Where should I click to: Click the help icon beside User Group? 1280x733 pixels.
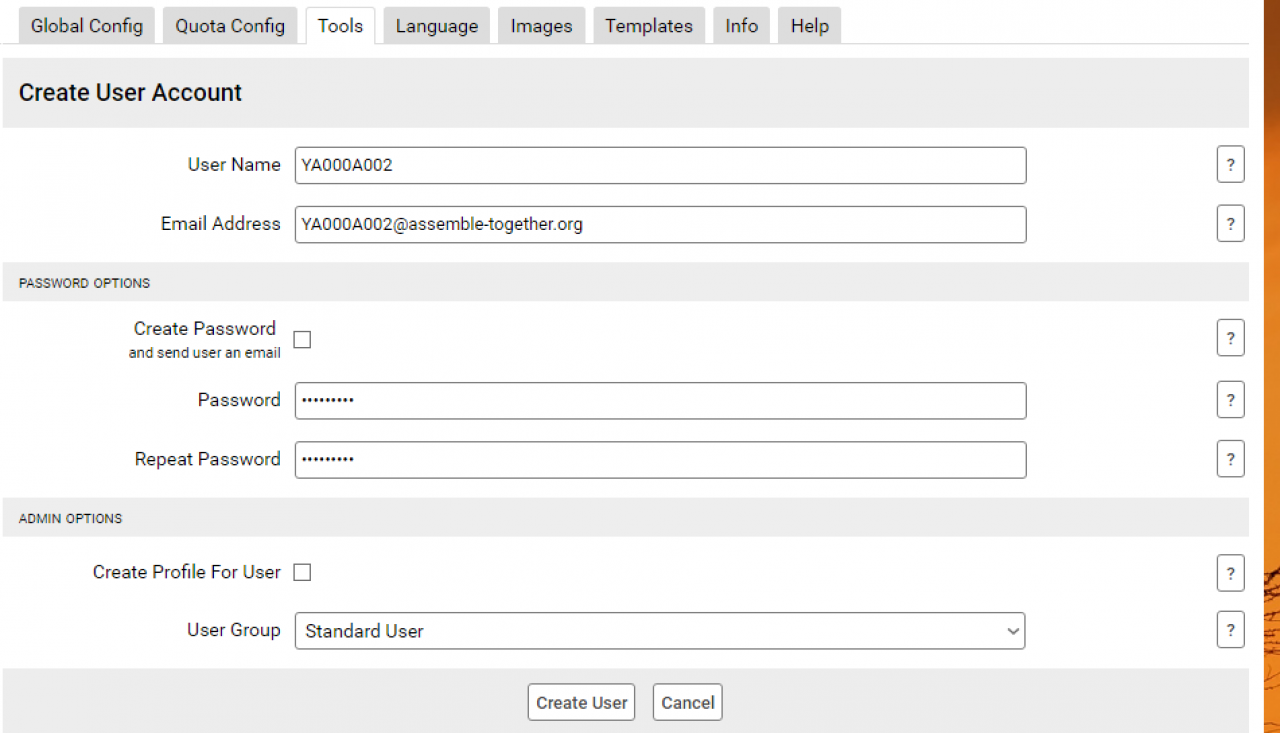(1230, 630)
